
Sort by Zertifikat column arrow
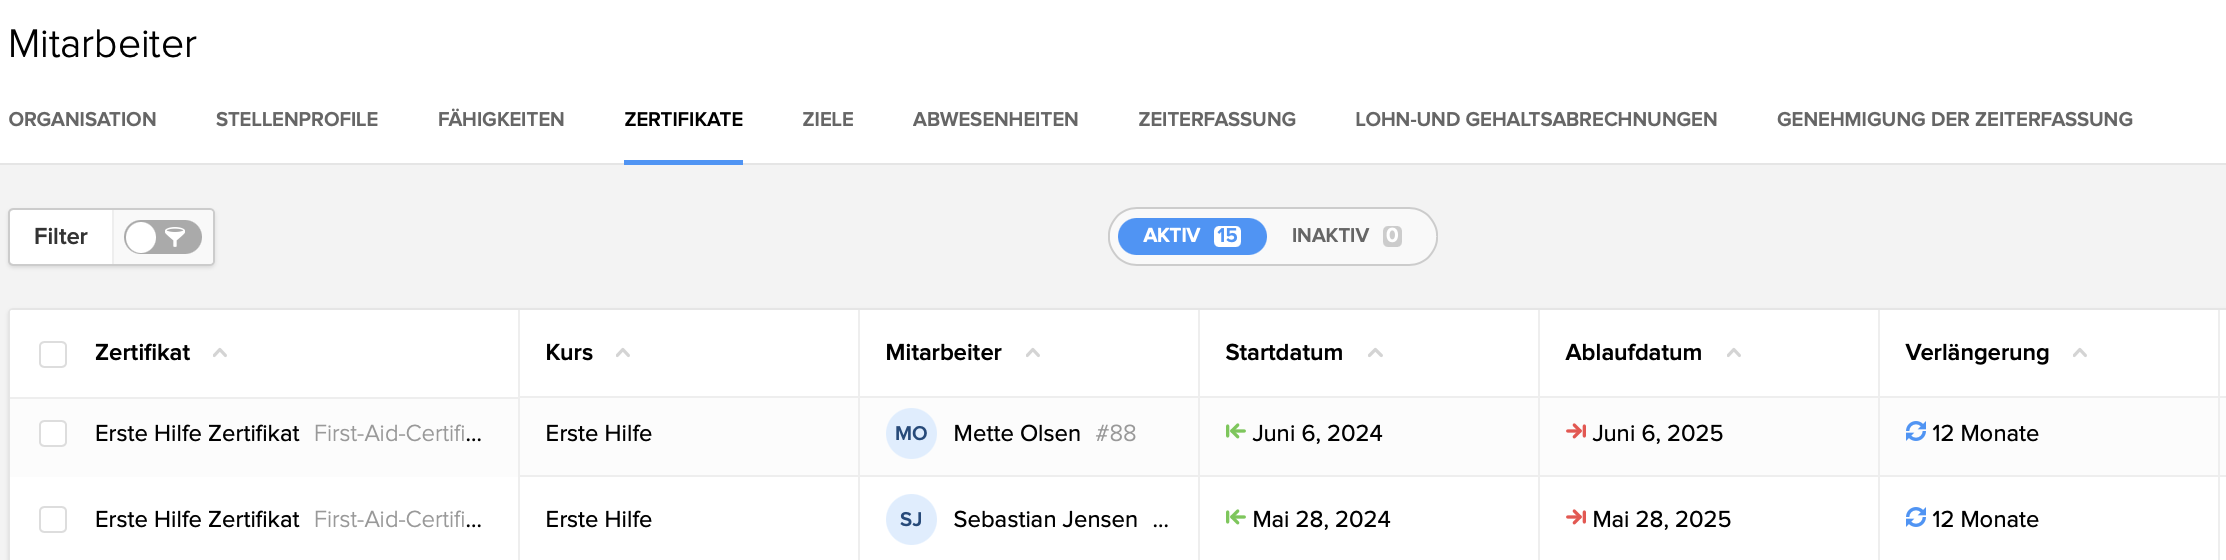[x=220, y=353]
